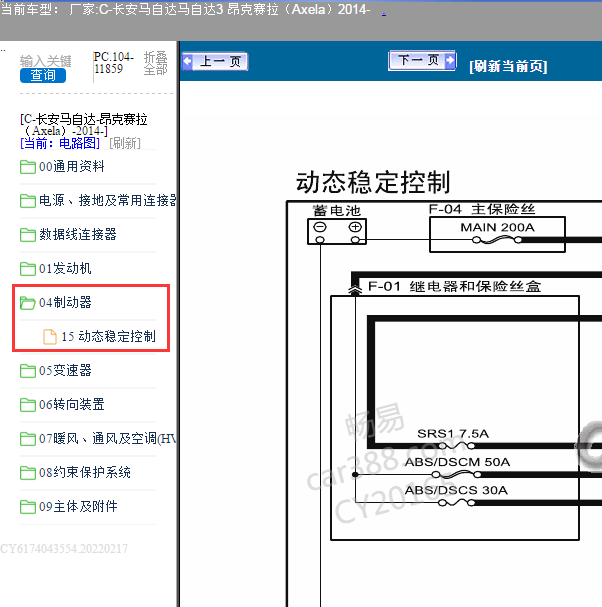The image size is (602, 607).
Task: Expand 06转向装置 tree item
Action: click(72, 405)
